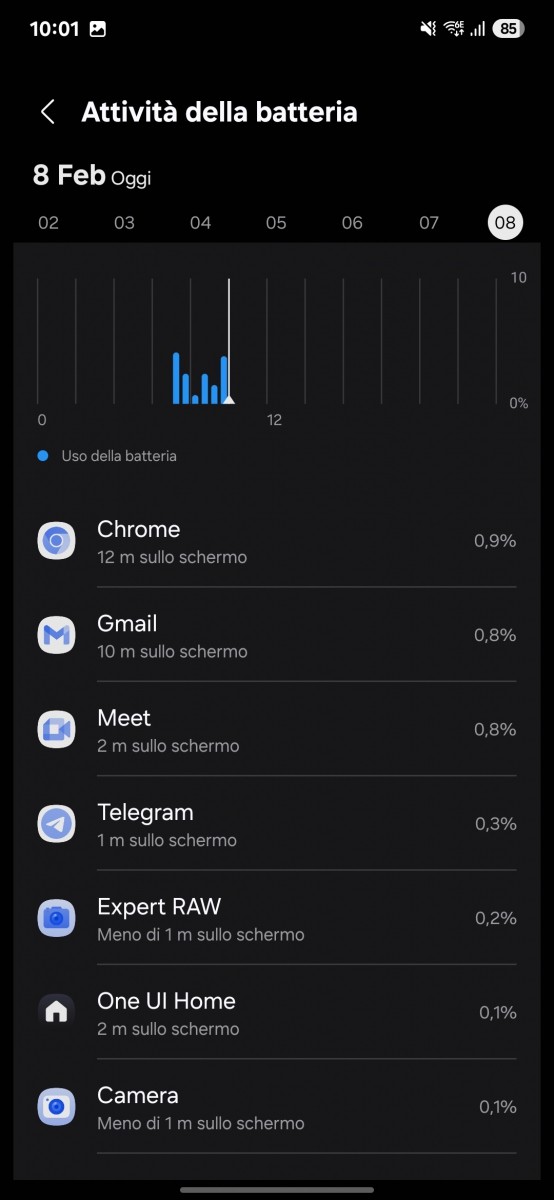Open Chrome battery usage details
The image size is (554, 1200).
277,541
